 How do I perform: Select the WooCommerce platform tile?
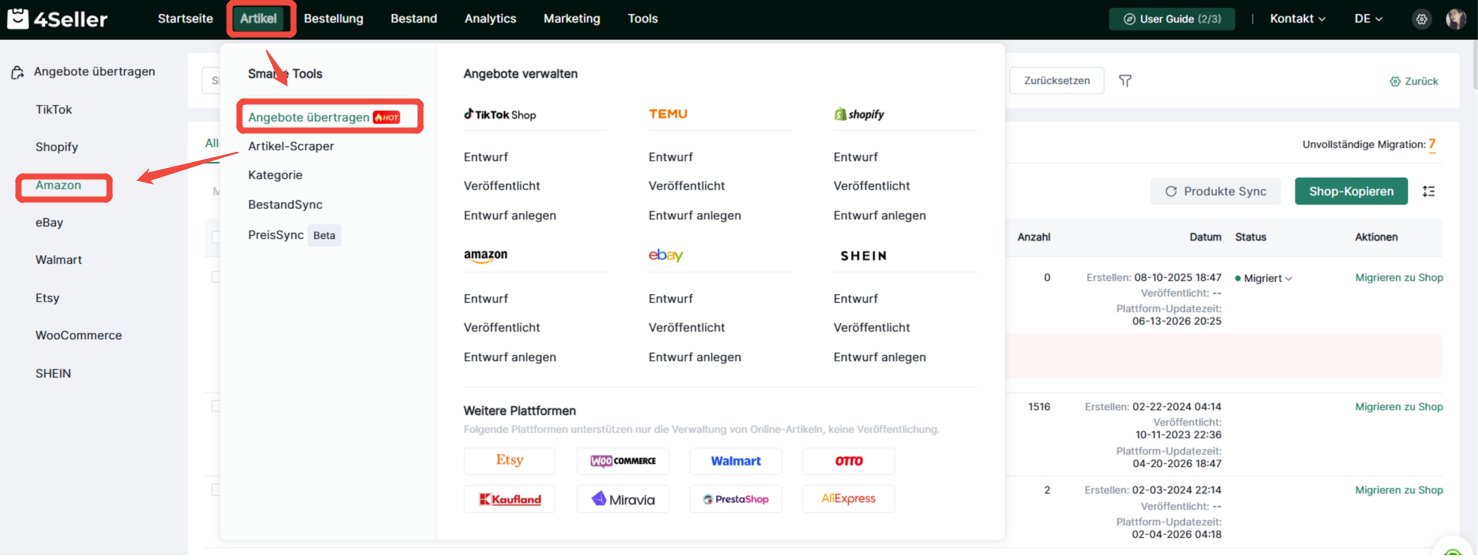point(623,461)
